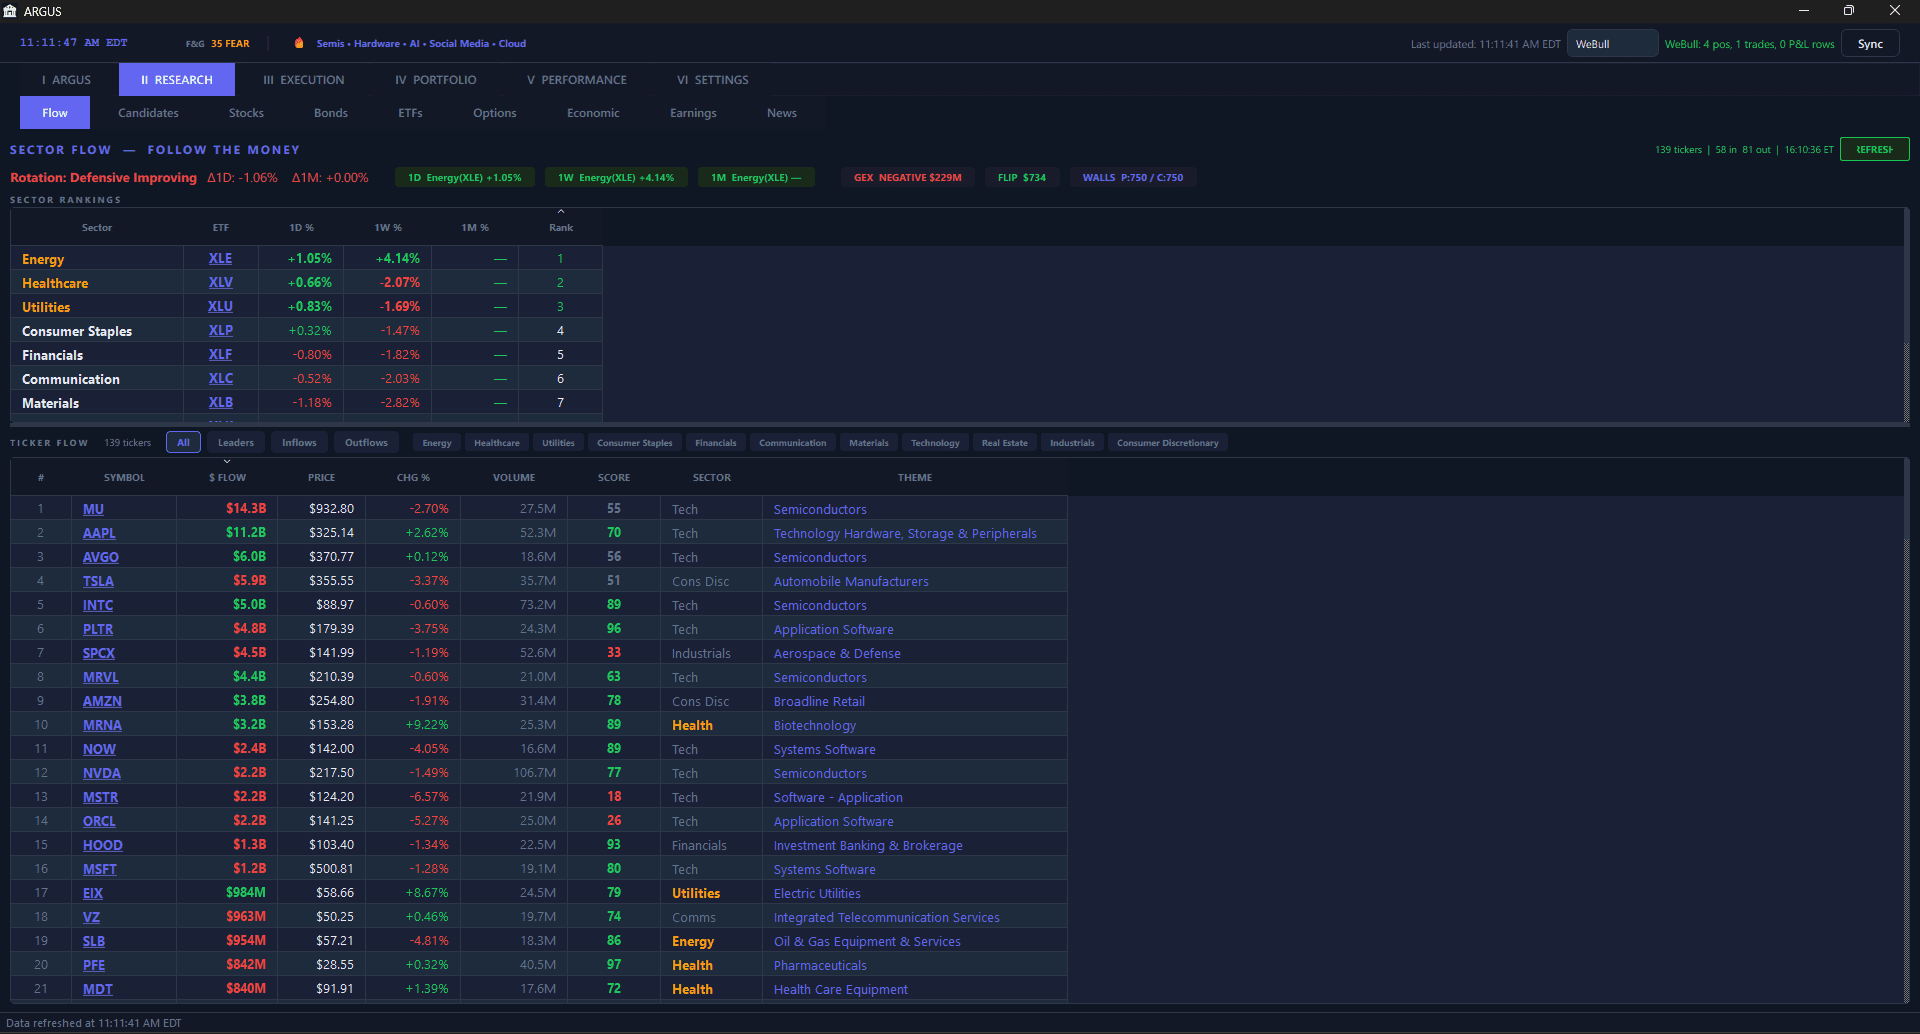Select the Flow sub-tab

(x=55, y=113)
